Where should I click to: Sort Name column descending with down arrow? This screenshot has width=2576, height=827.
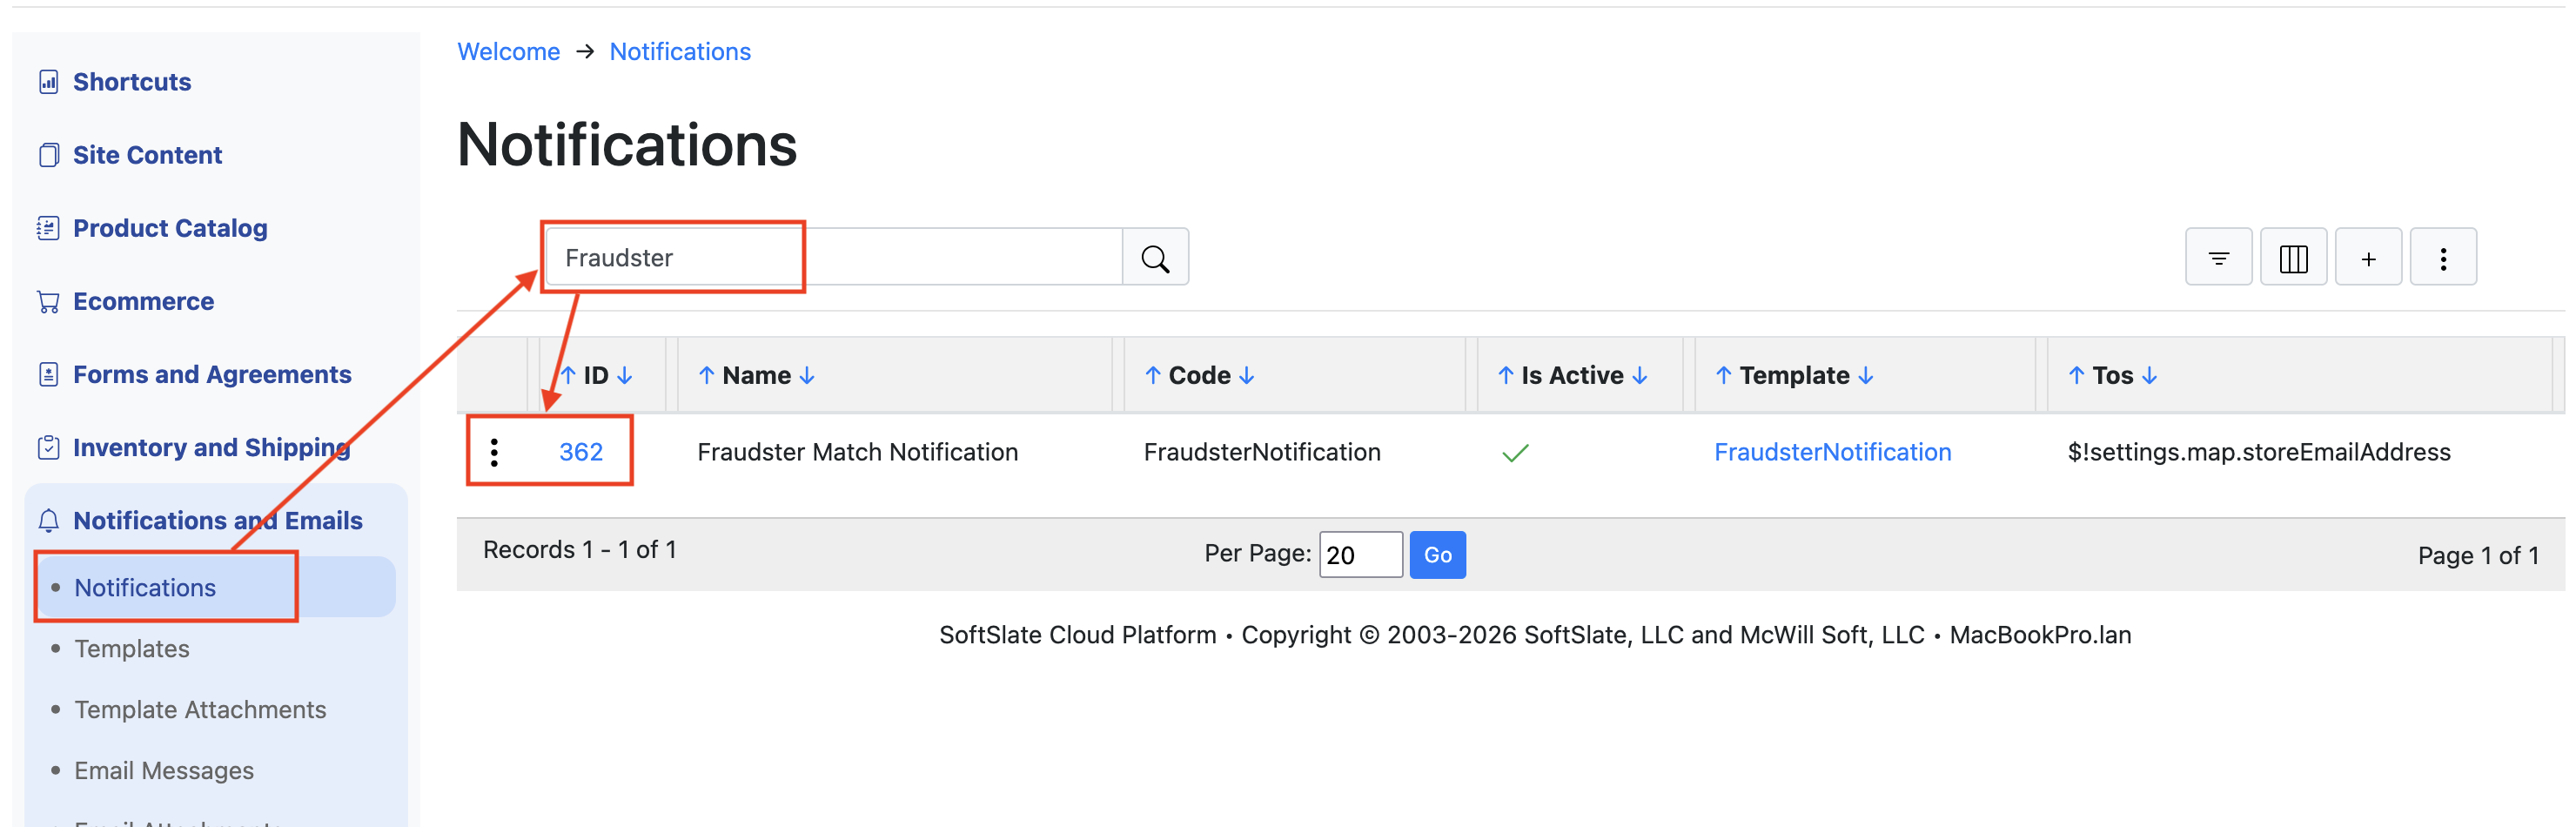pyautogui.click(x=807, y=375)
